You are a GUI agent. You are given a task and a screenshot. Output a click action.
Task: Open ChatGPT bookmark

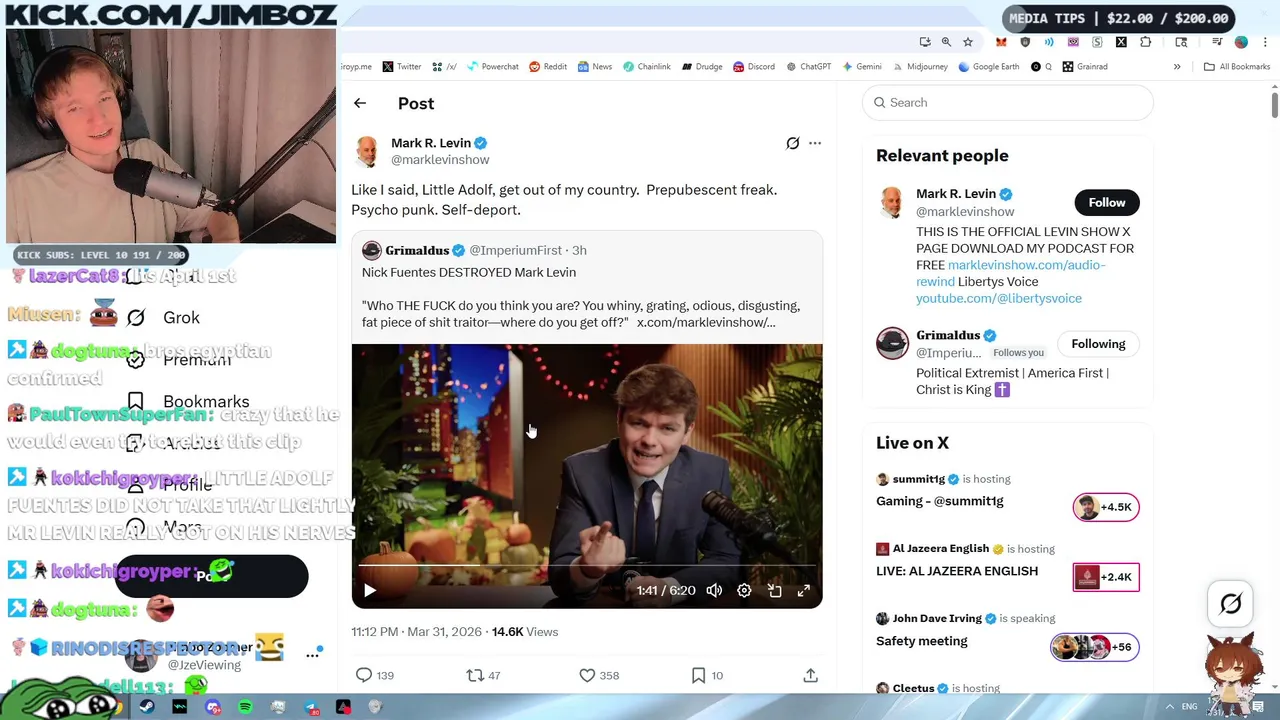point(808,67)
